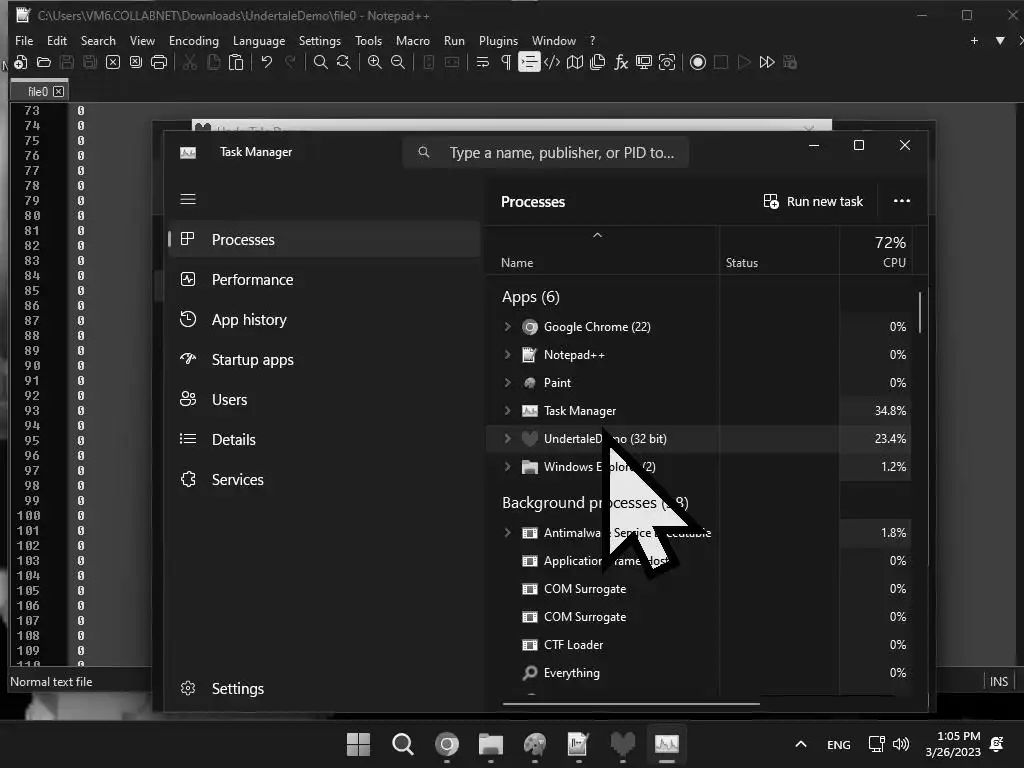Open the three-dot more options menu
Viewport: 1024px width, 768px height.
click(901, 200)
